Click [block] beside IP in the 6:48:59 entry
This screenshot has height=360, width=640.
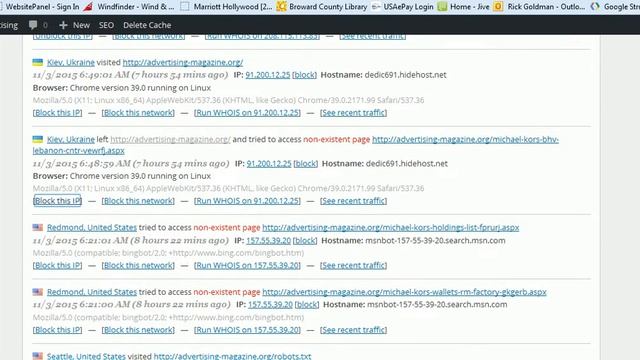tap(306, 164)
